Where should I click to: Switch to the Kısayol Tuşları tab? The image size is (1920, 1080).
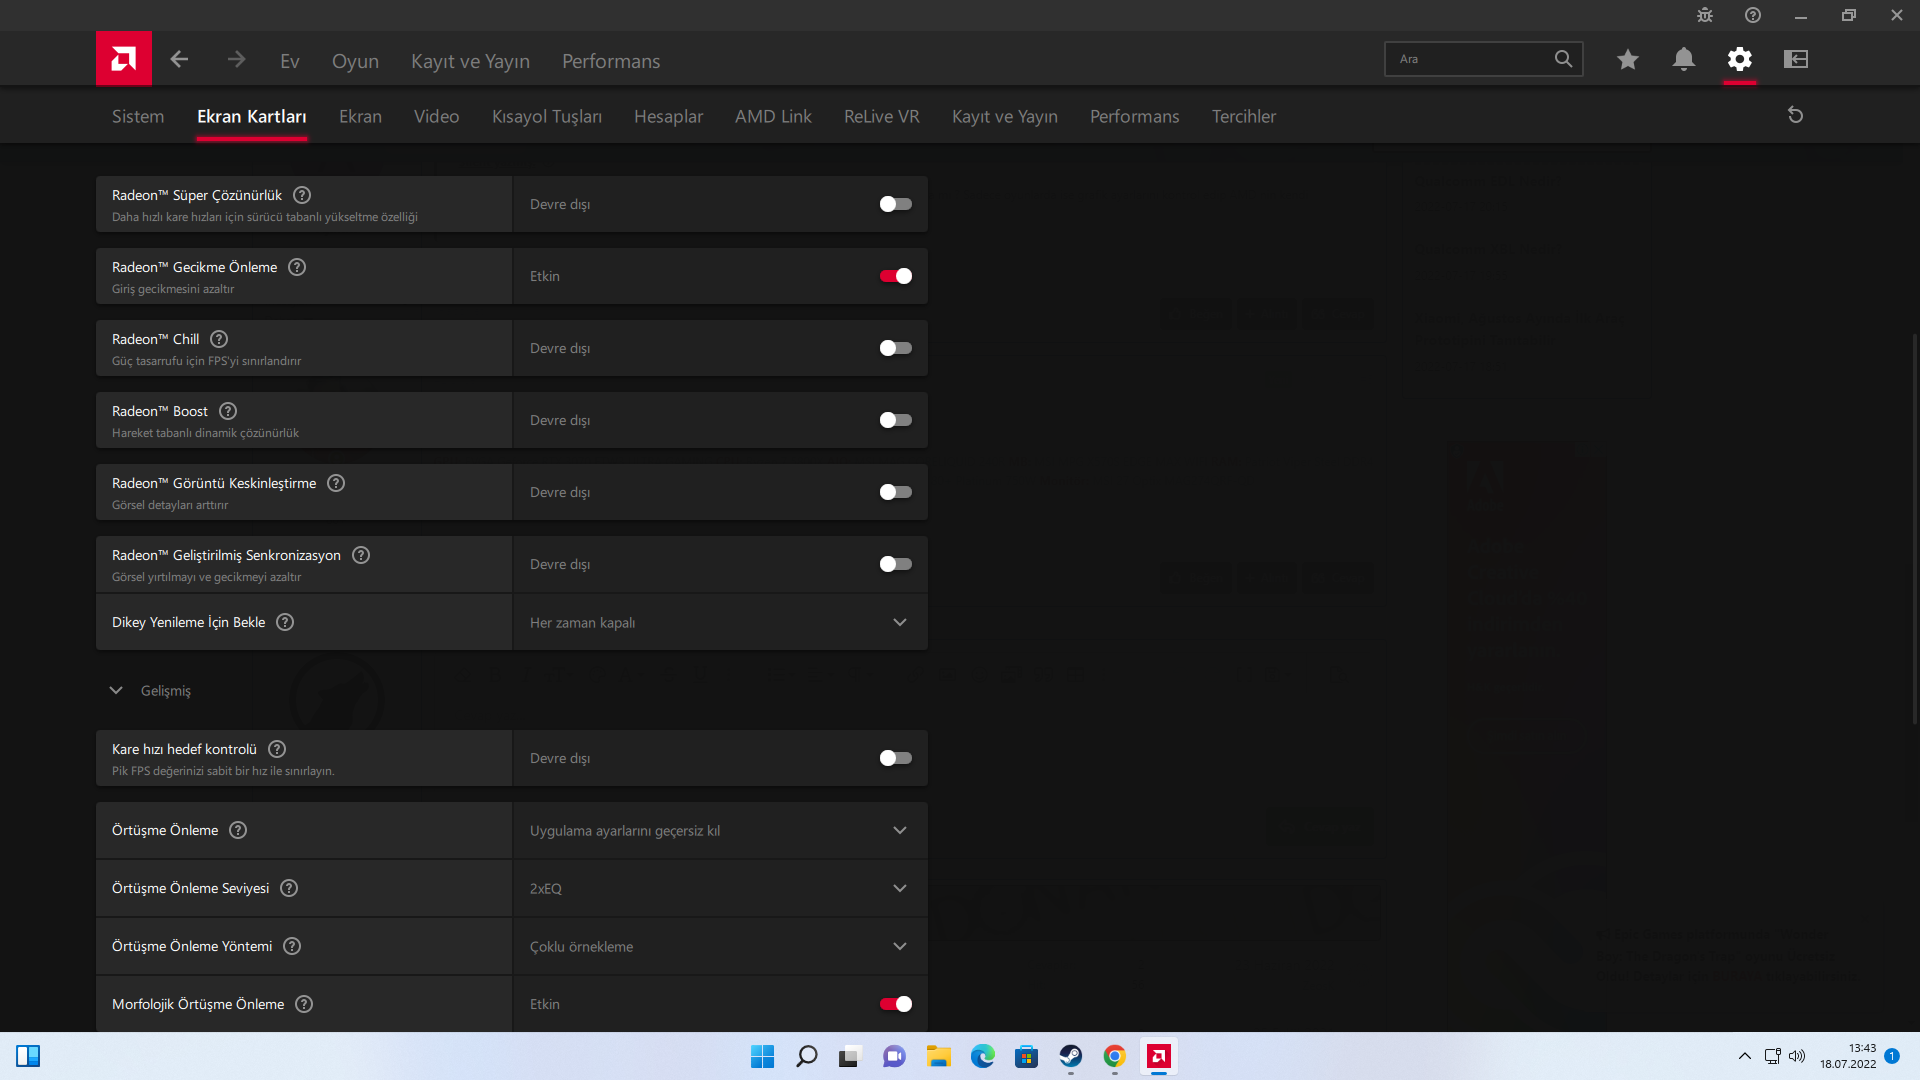(x=546, y=117)
